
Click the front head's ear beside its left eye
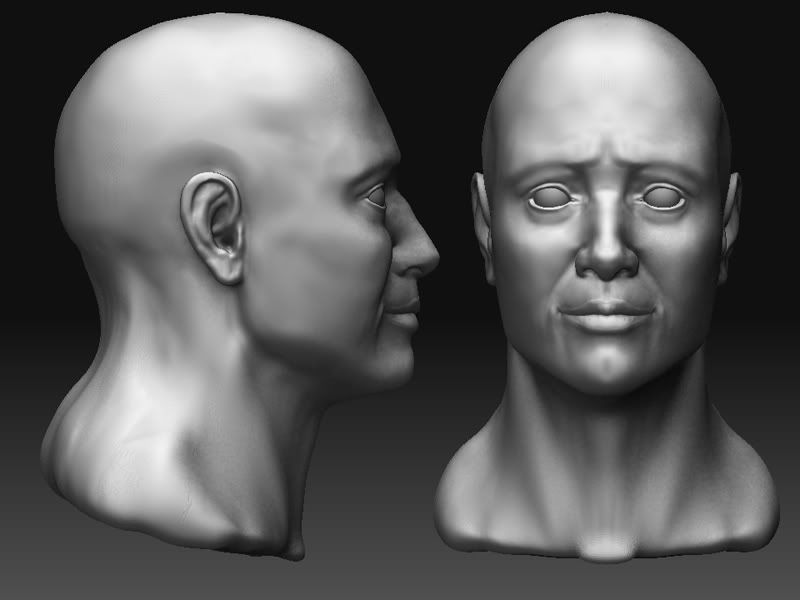[x=481, y=215]
